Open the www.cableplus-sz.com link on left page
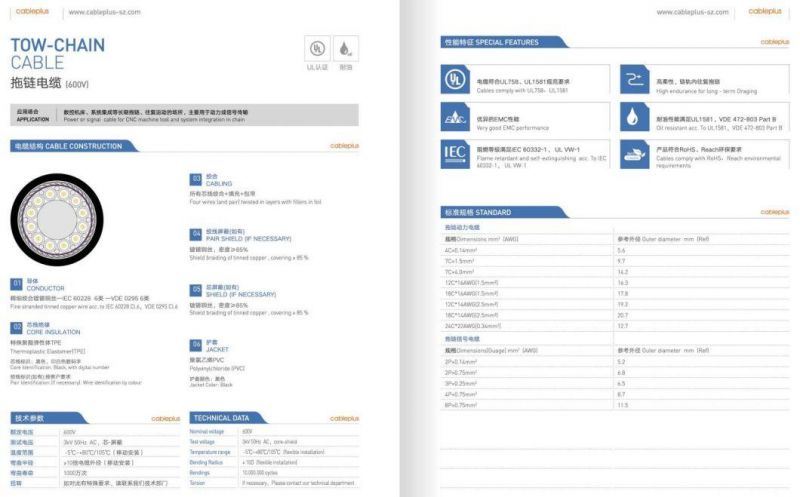 [105, 12]
